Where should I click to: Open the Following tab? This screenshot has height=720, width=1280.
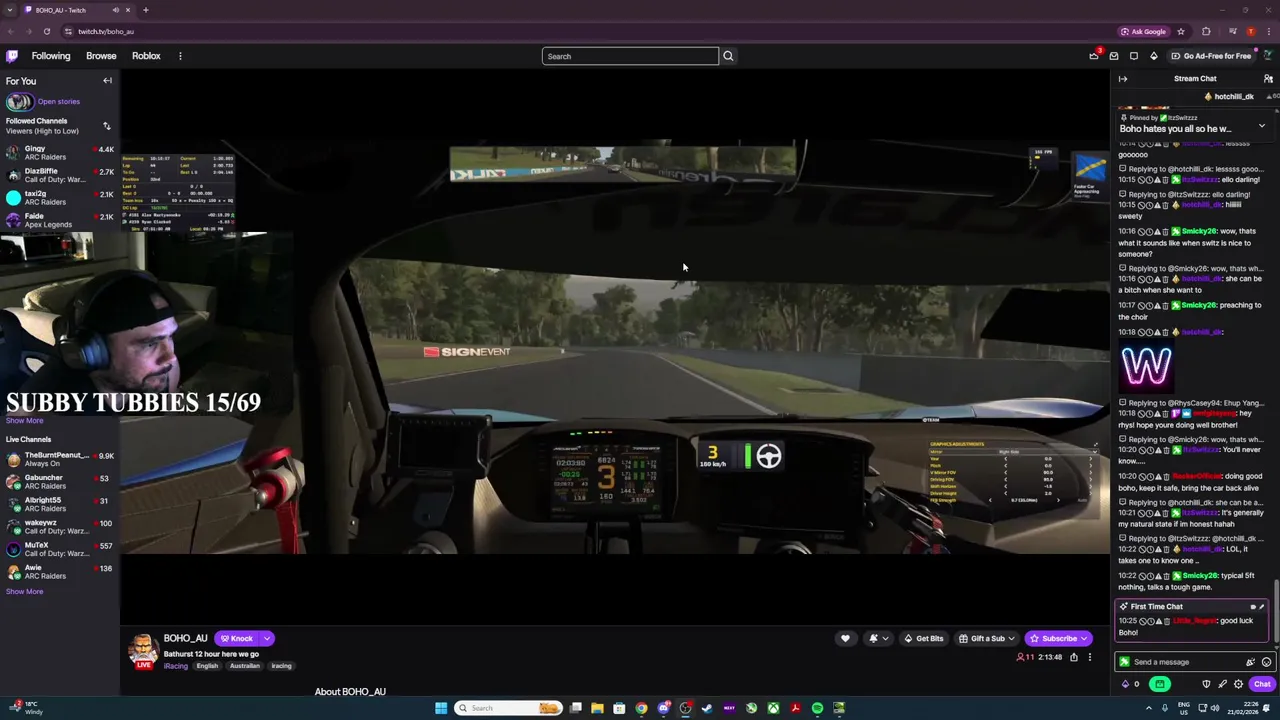(51, 56)
